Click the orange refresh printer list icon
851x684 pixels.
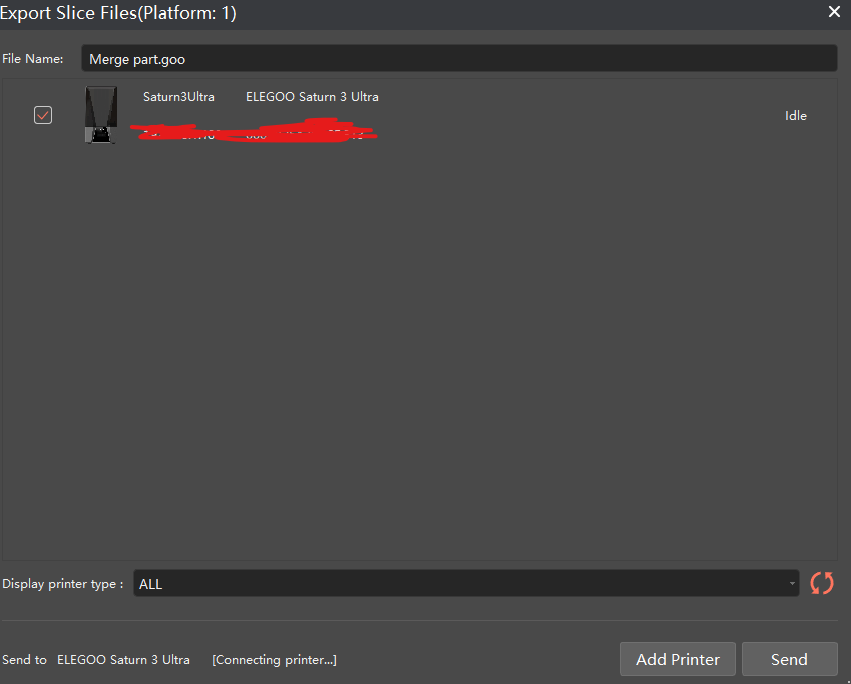pos(821,583)
